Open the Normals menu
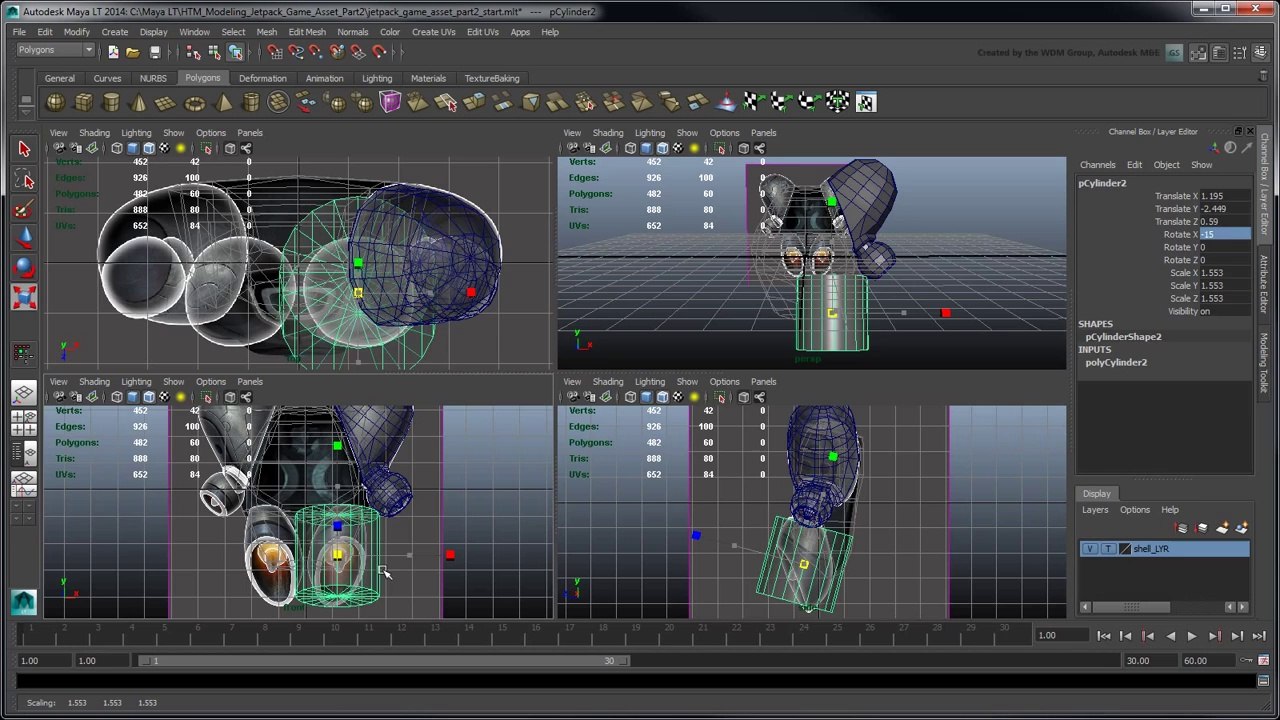Screen dimensions: 1280x720 [x=352, y=32]
